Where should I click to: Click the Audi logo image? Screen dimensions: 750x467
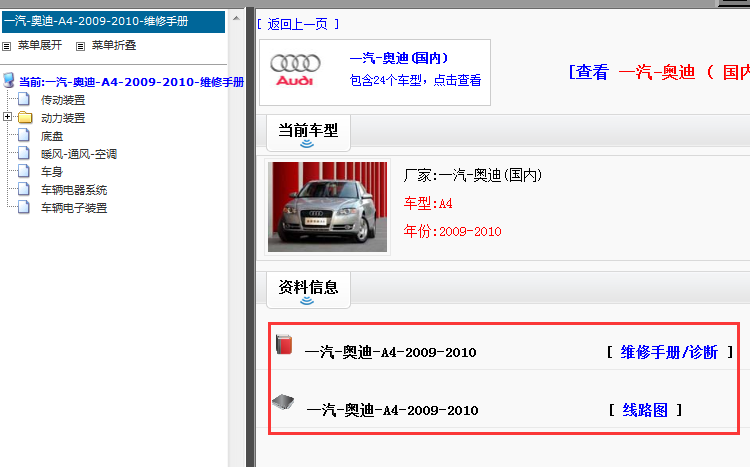click(295, 70)
